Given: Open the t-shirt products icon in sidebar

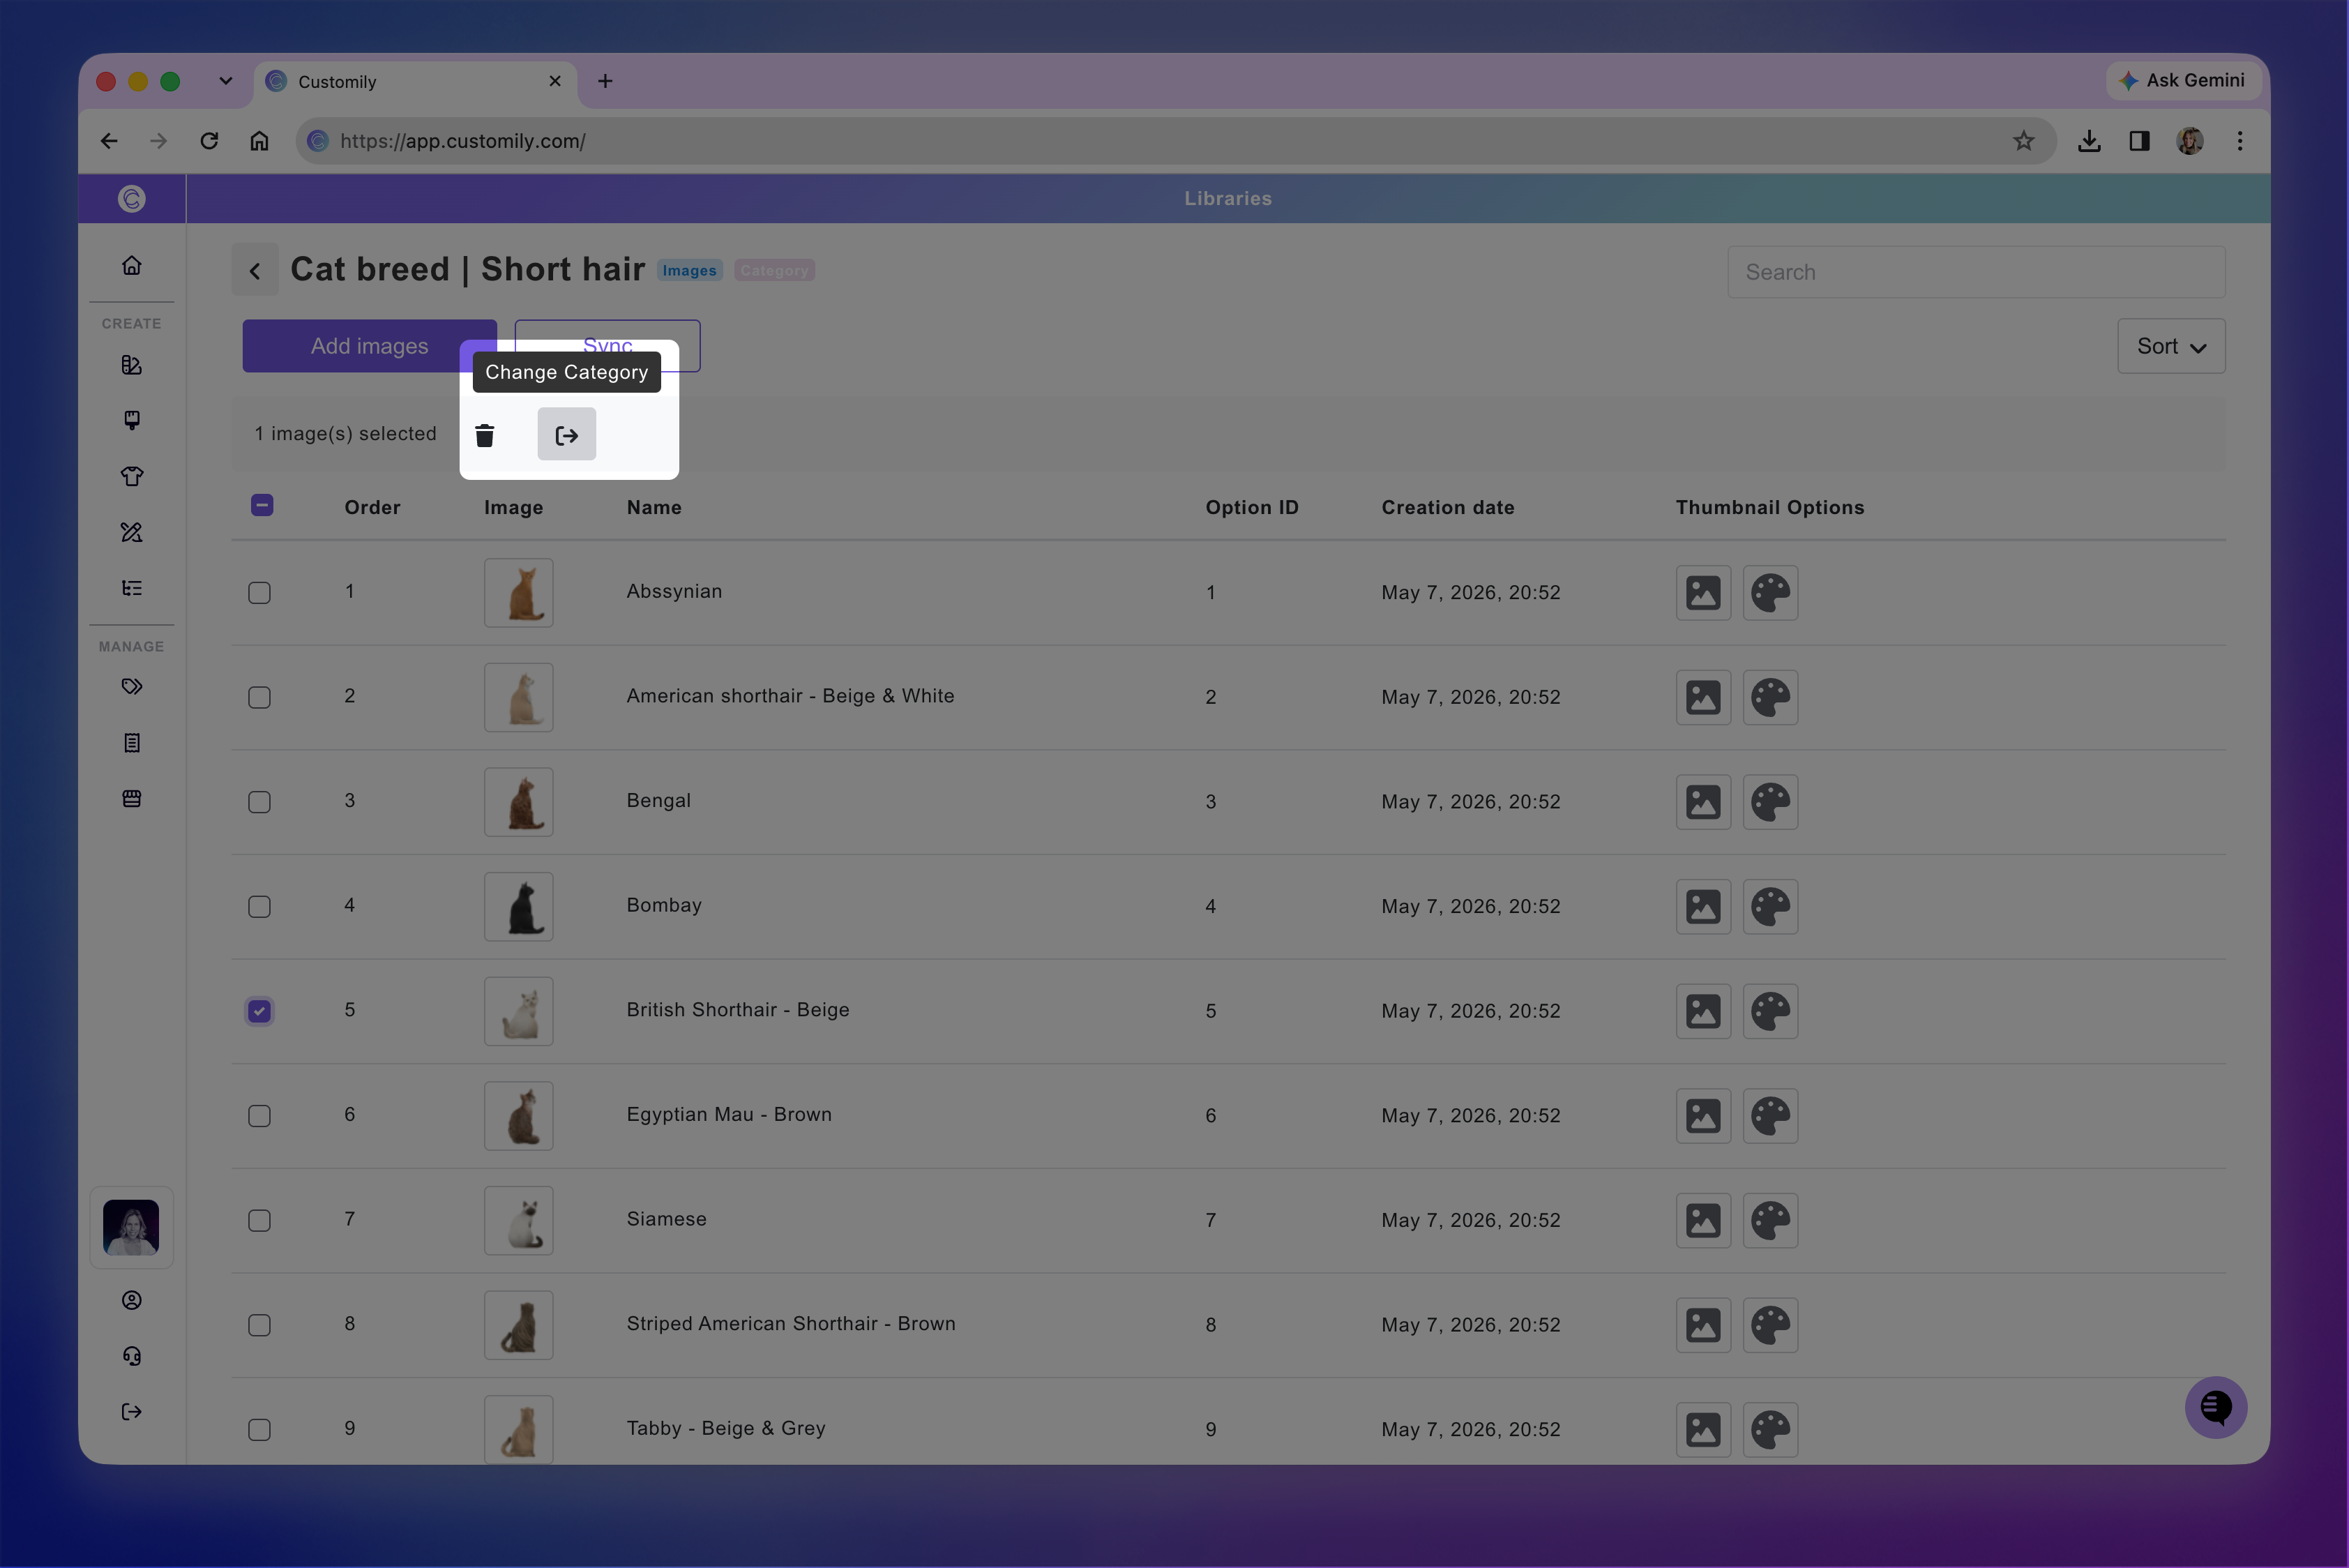Looking at the screenshot, I should point(132,476).
